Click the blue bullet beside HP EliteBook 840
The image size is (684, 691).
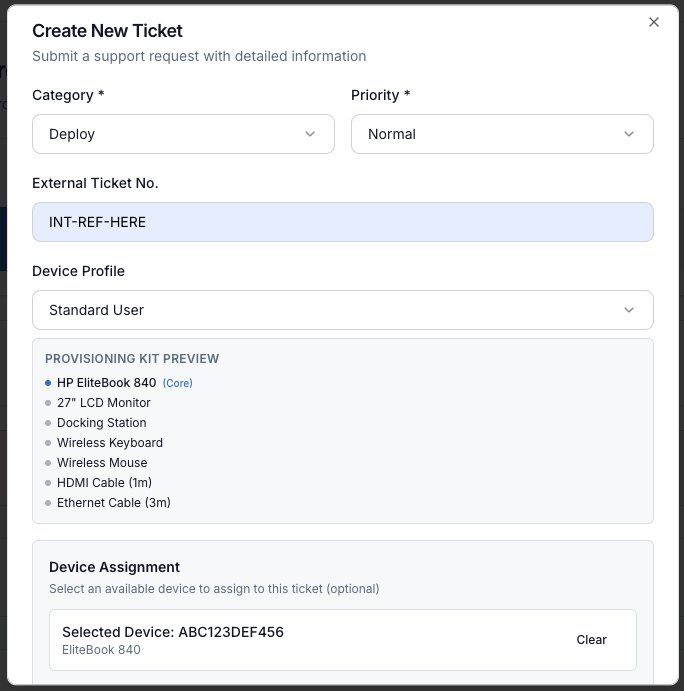(x=48, y=383)
